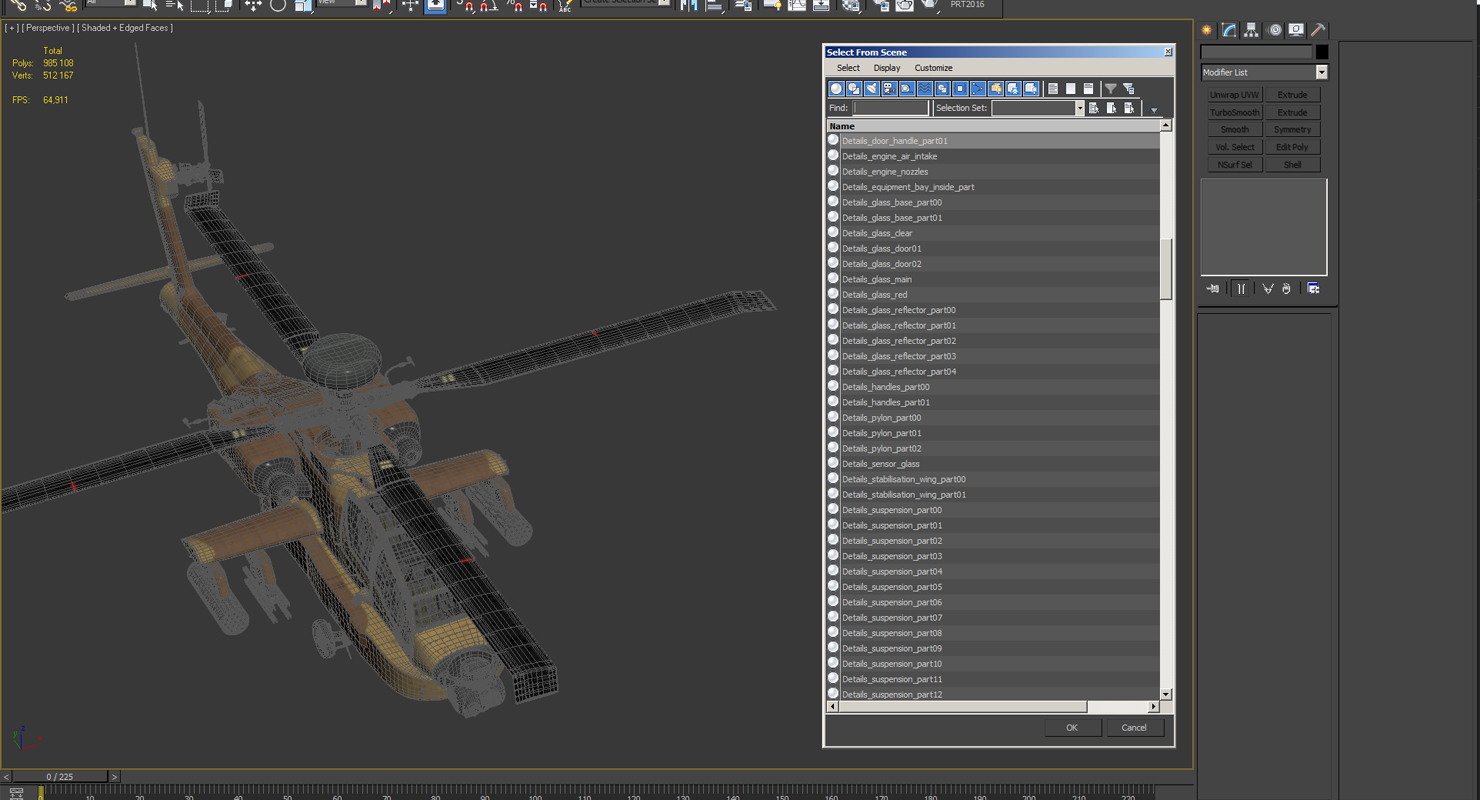Apply the Unwrap UVW modifier button
The width and height of the screenshot is (1480, 800).
pos(1235,95)
